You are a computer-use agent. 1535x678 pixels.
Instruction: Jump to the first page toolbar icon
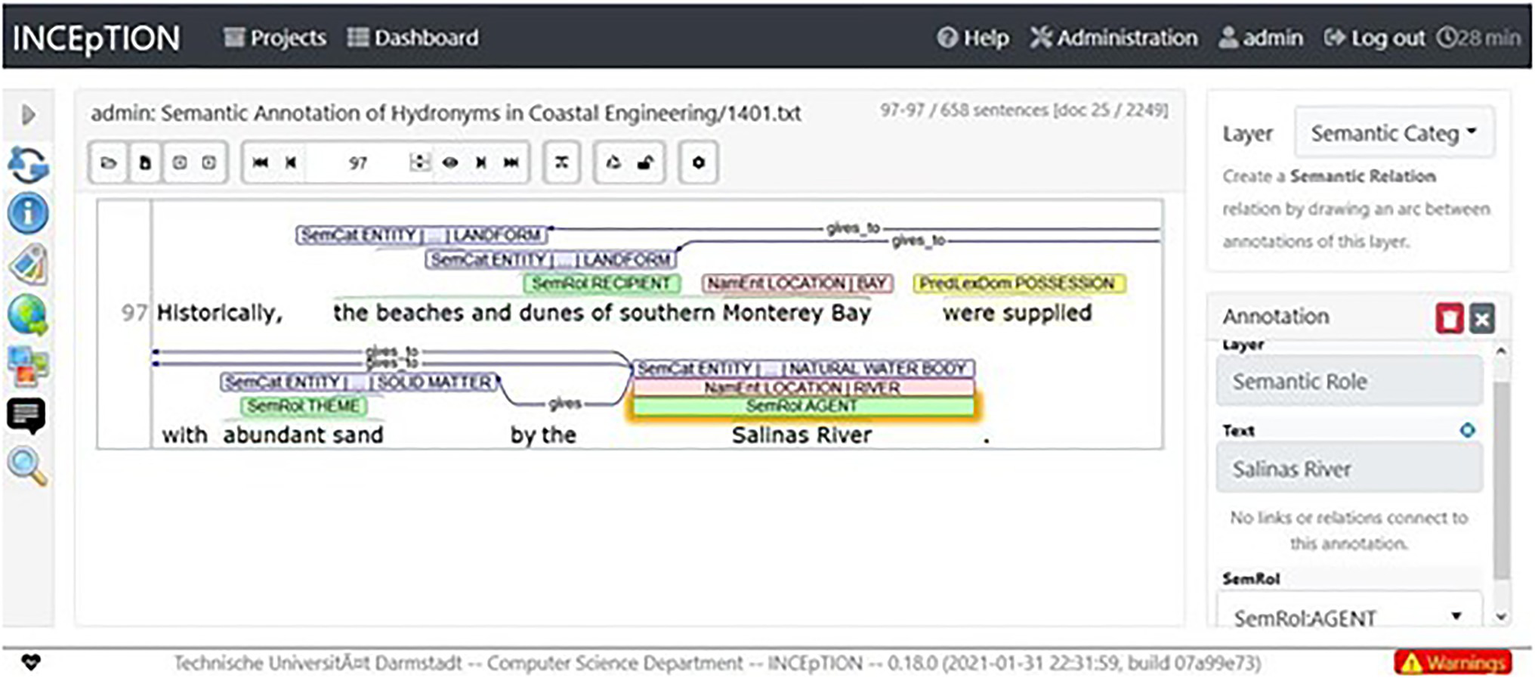tap(261, 163)
